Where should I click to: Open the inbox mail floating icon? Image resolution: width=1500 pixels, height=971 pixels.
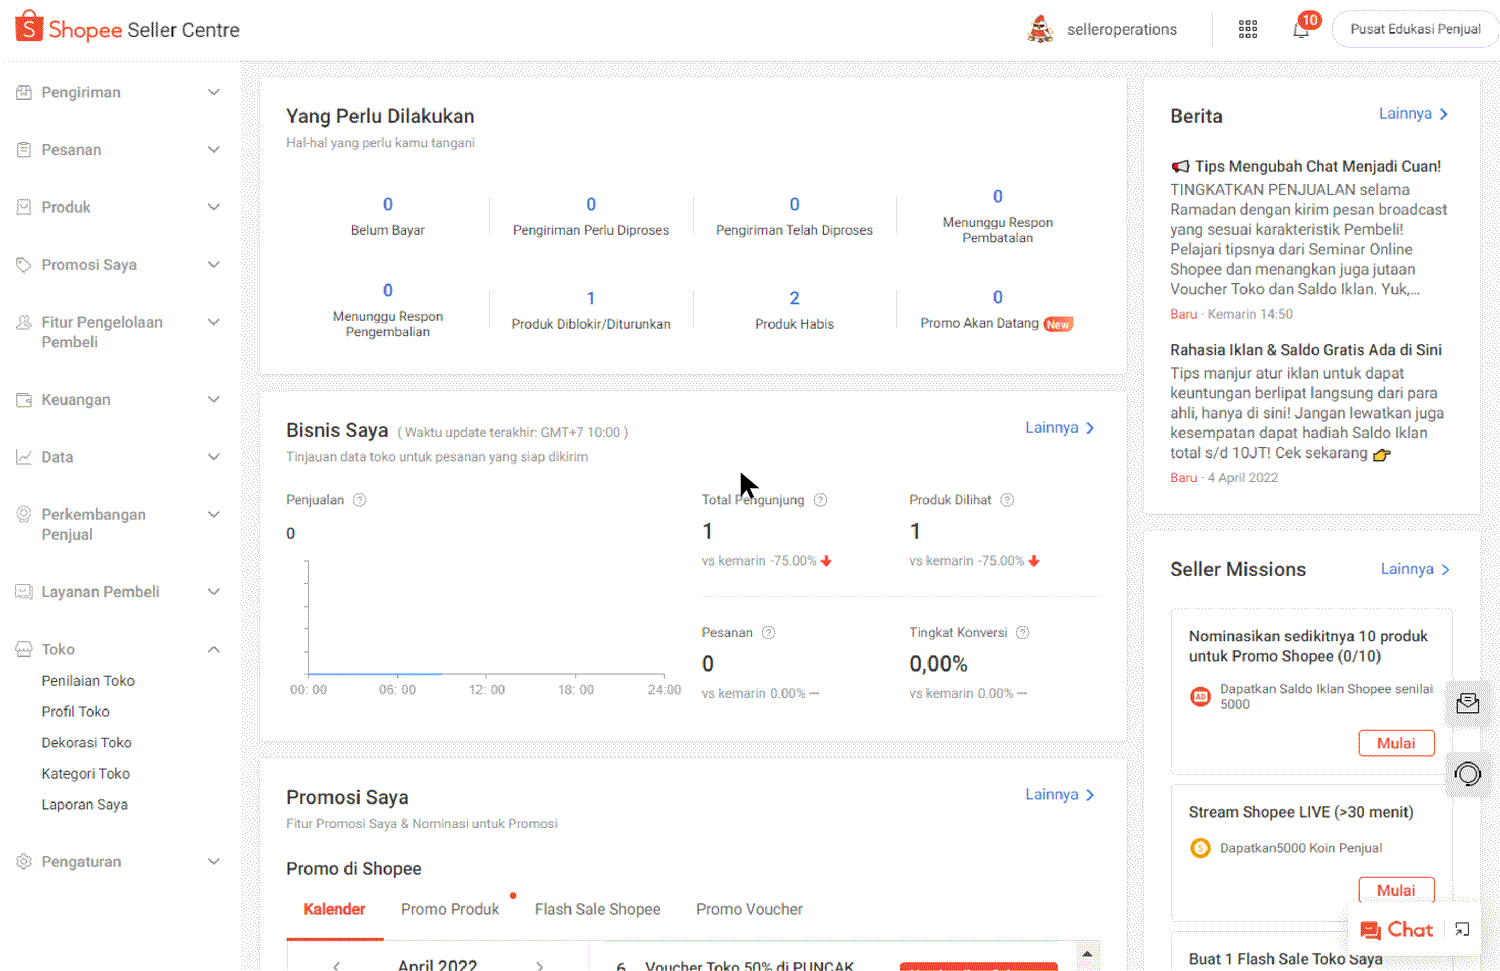coord(1467,704)
